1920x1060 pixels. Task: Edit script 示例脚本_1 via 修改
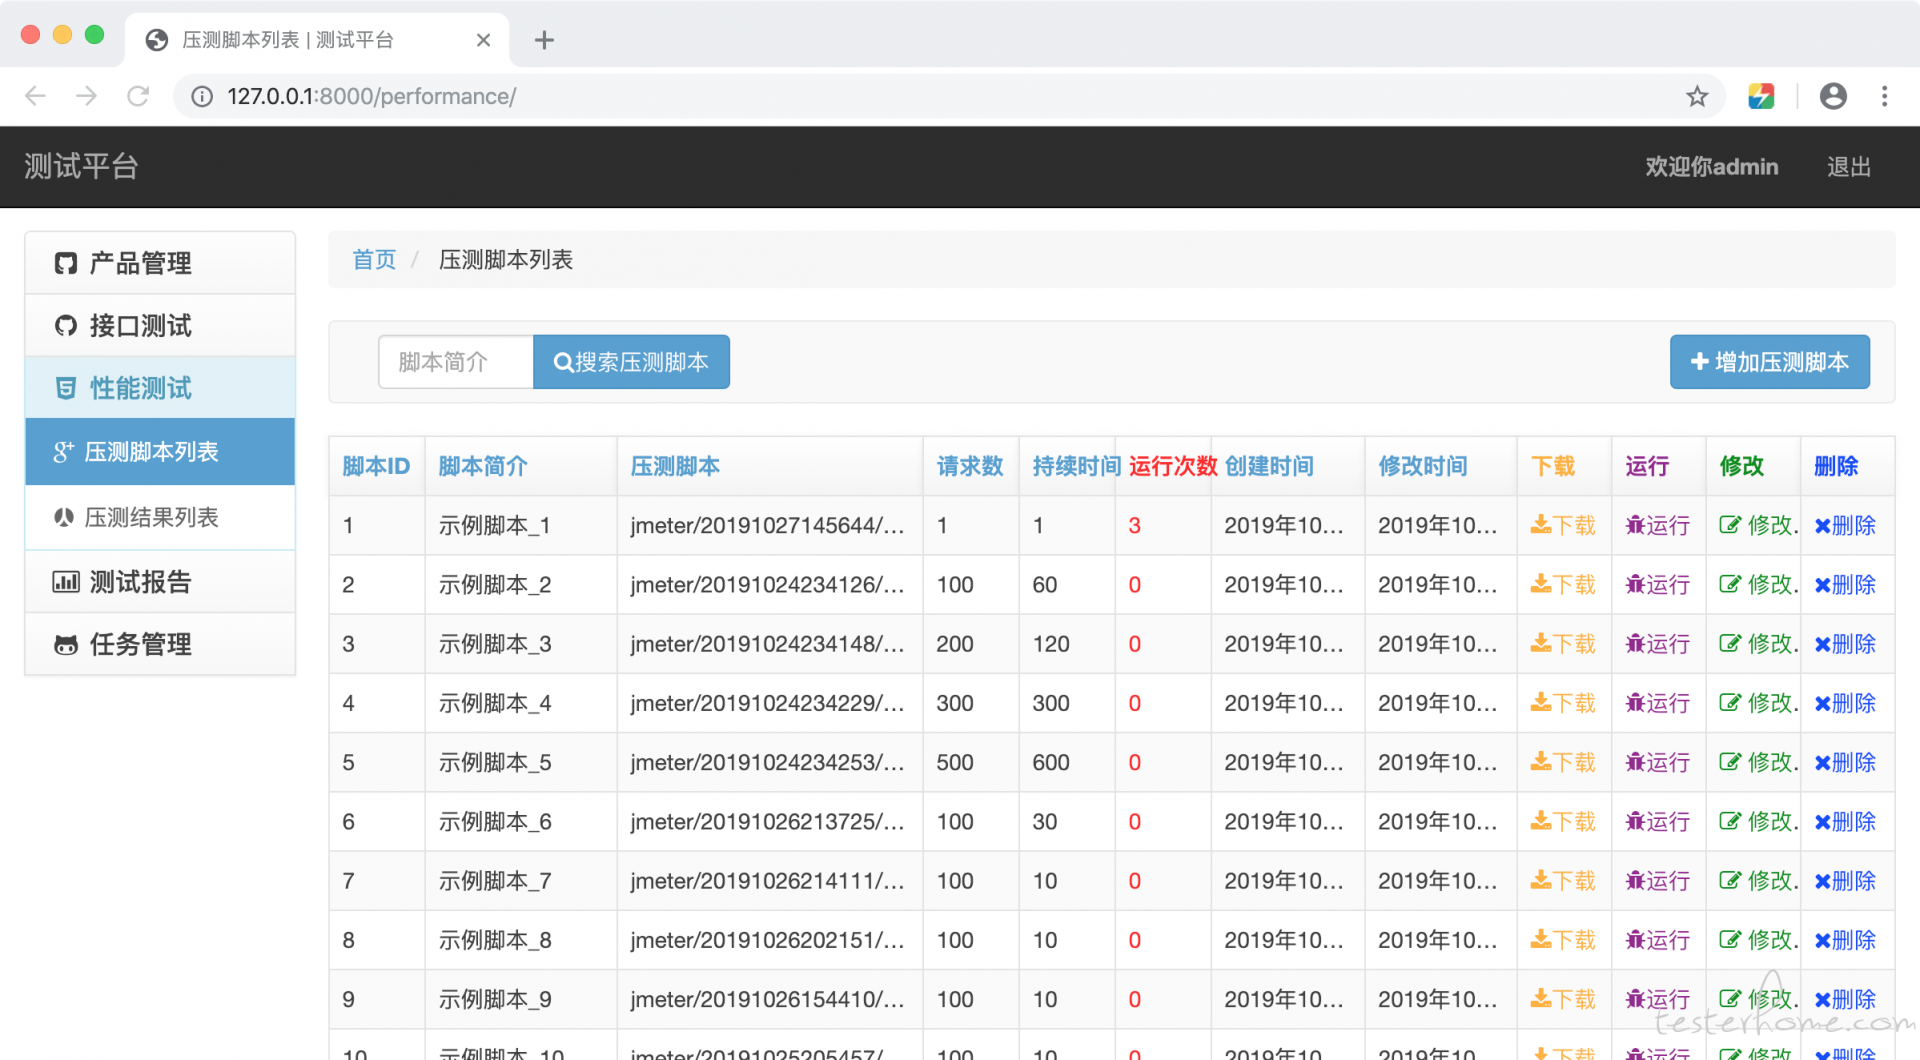click(1758, 526)
